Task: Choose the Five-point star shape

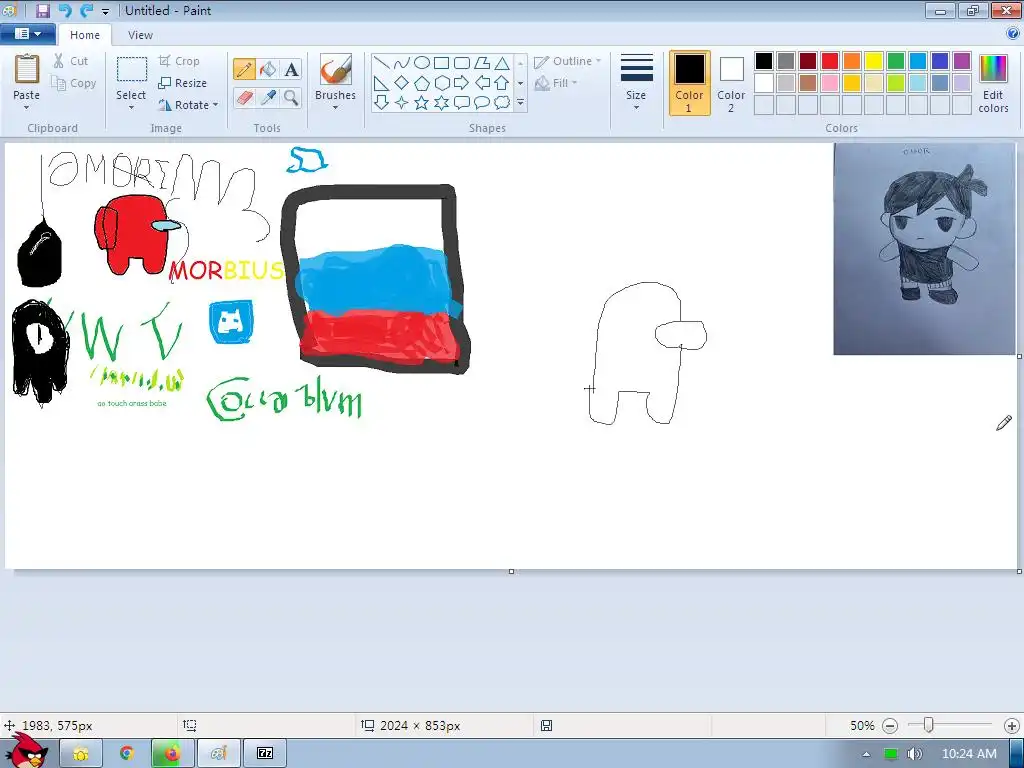Action: coord(422,103)
